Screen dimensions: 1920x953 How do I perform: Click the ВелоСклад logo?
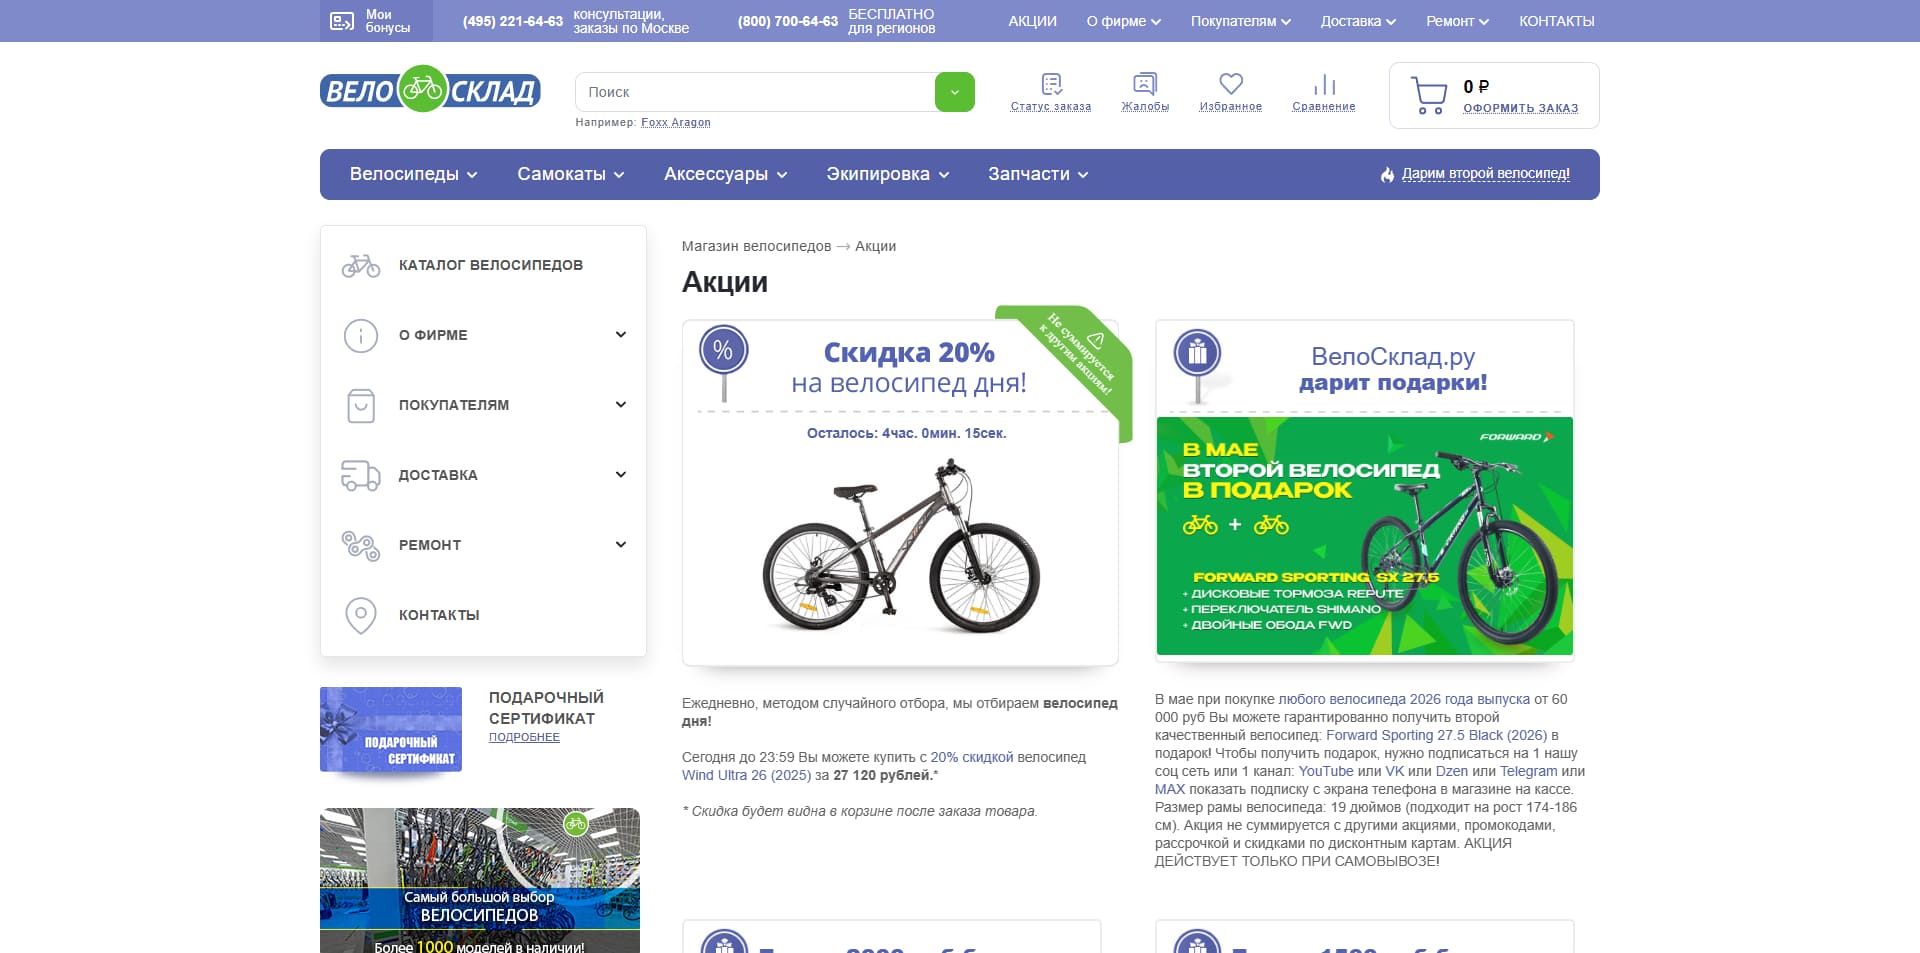pyautogui.click(x=430, y=90)
